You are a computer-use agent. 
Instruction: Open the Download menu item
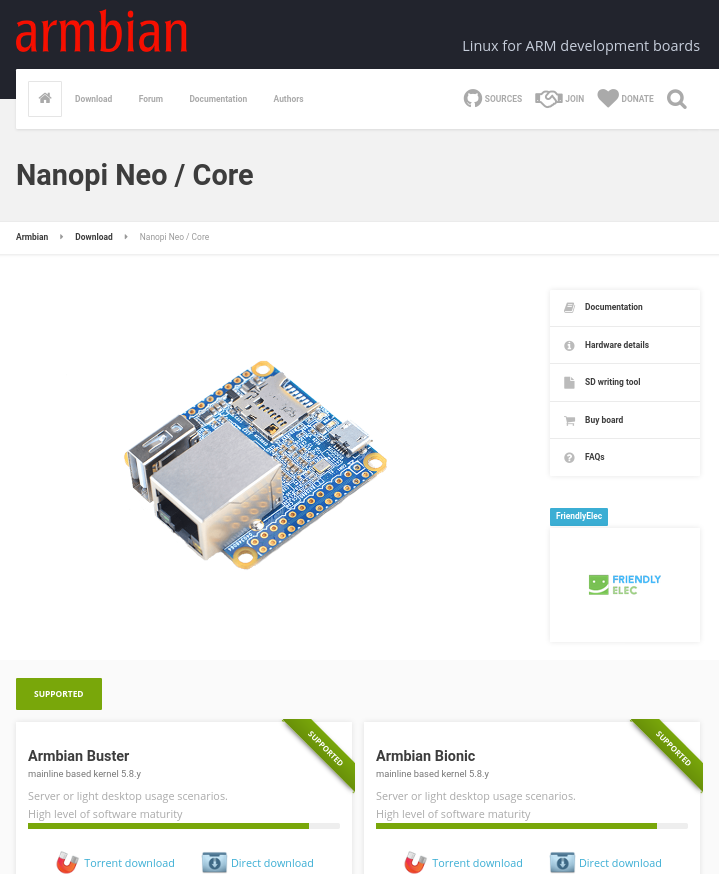click(x=94, y=99)
